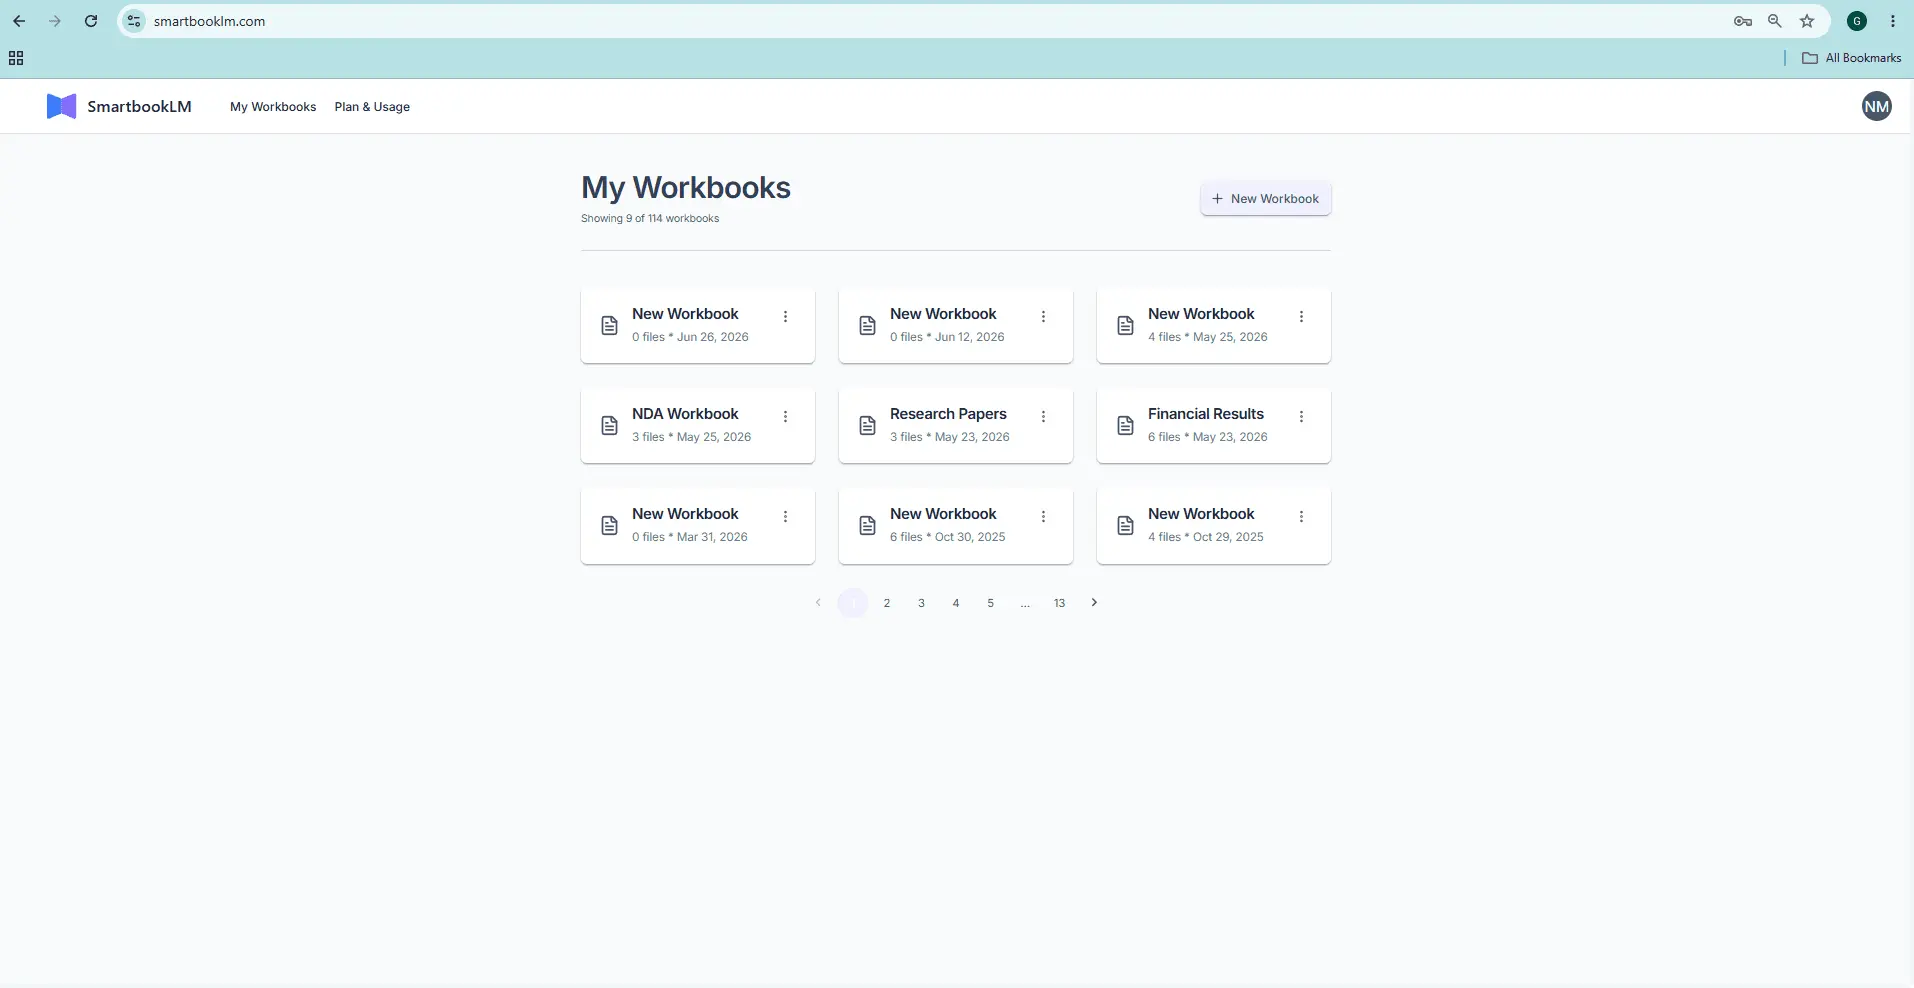1914x988 pixels.
Task: Select current pagination page 1
Action: click(852, 603)
